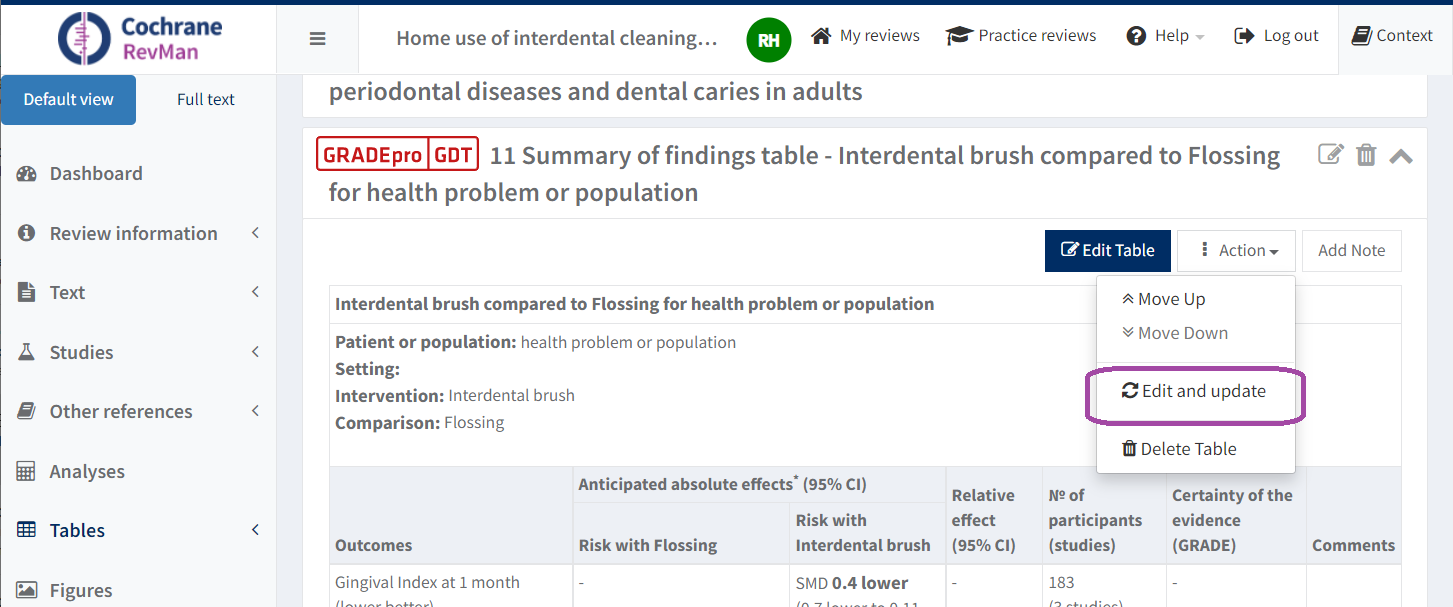Viewport: 1453px width, 607px height.
Task: Expand Other references in sidebar
Action: click(121, 411)
